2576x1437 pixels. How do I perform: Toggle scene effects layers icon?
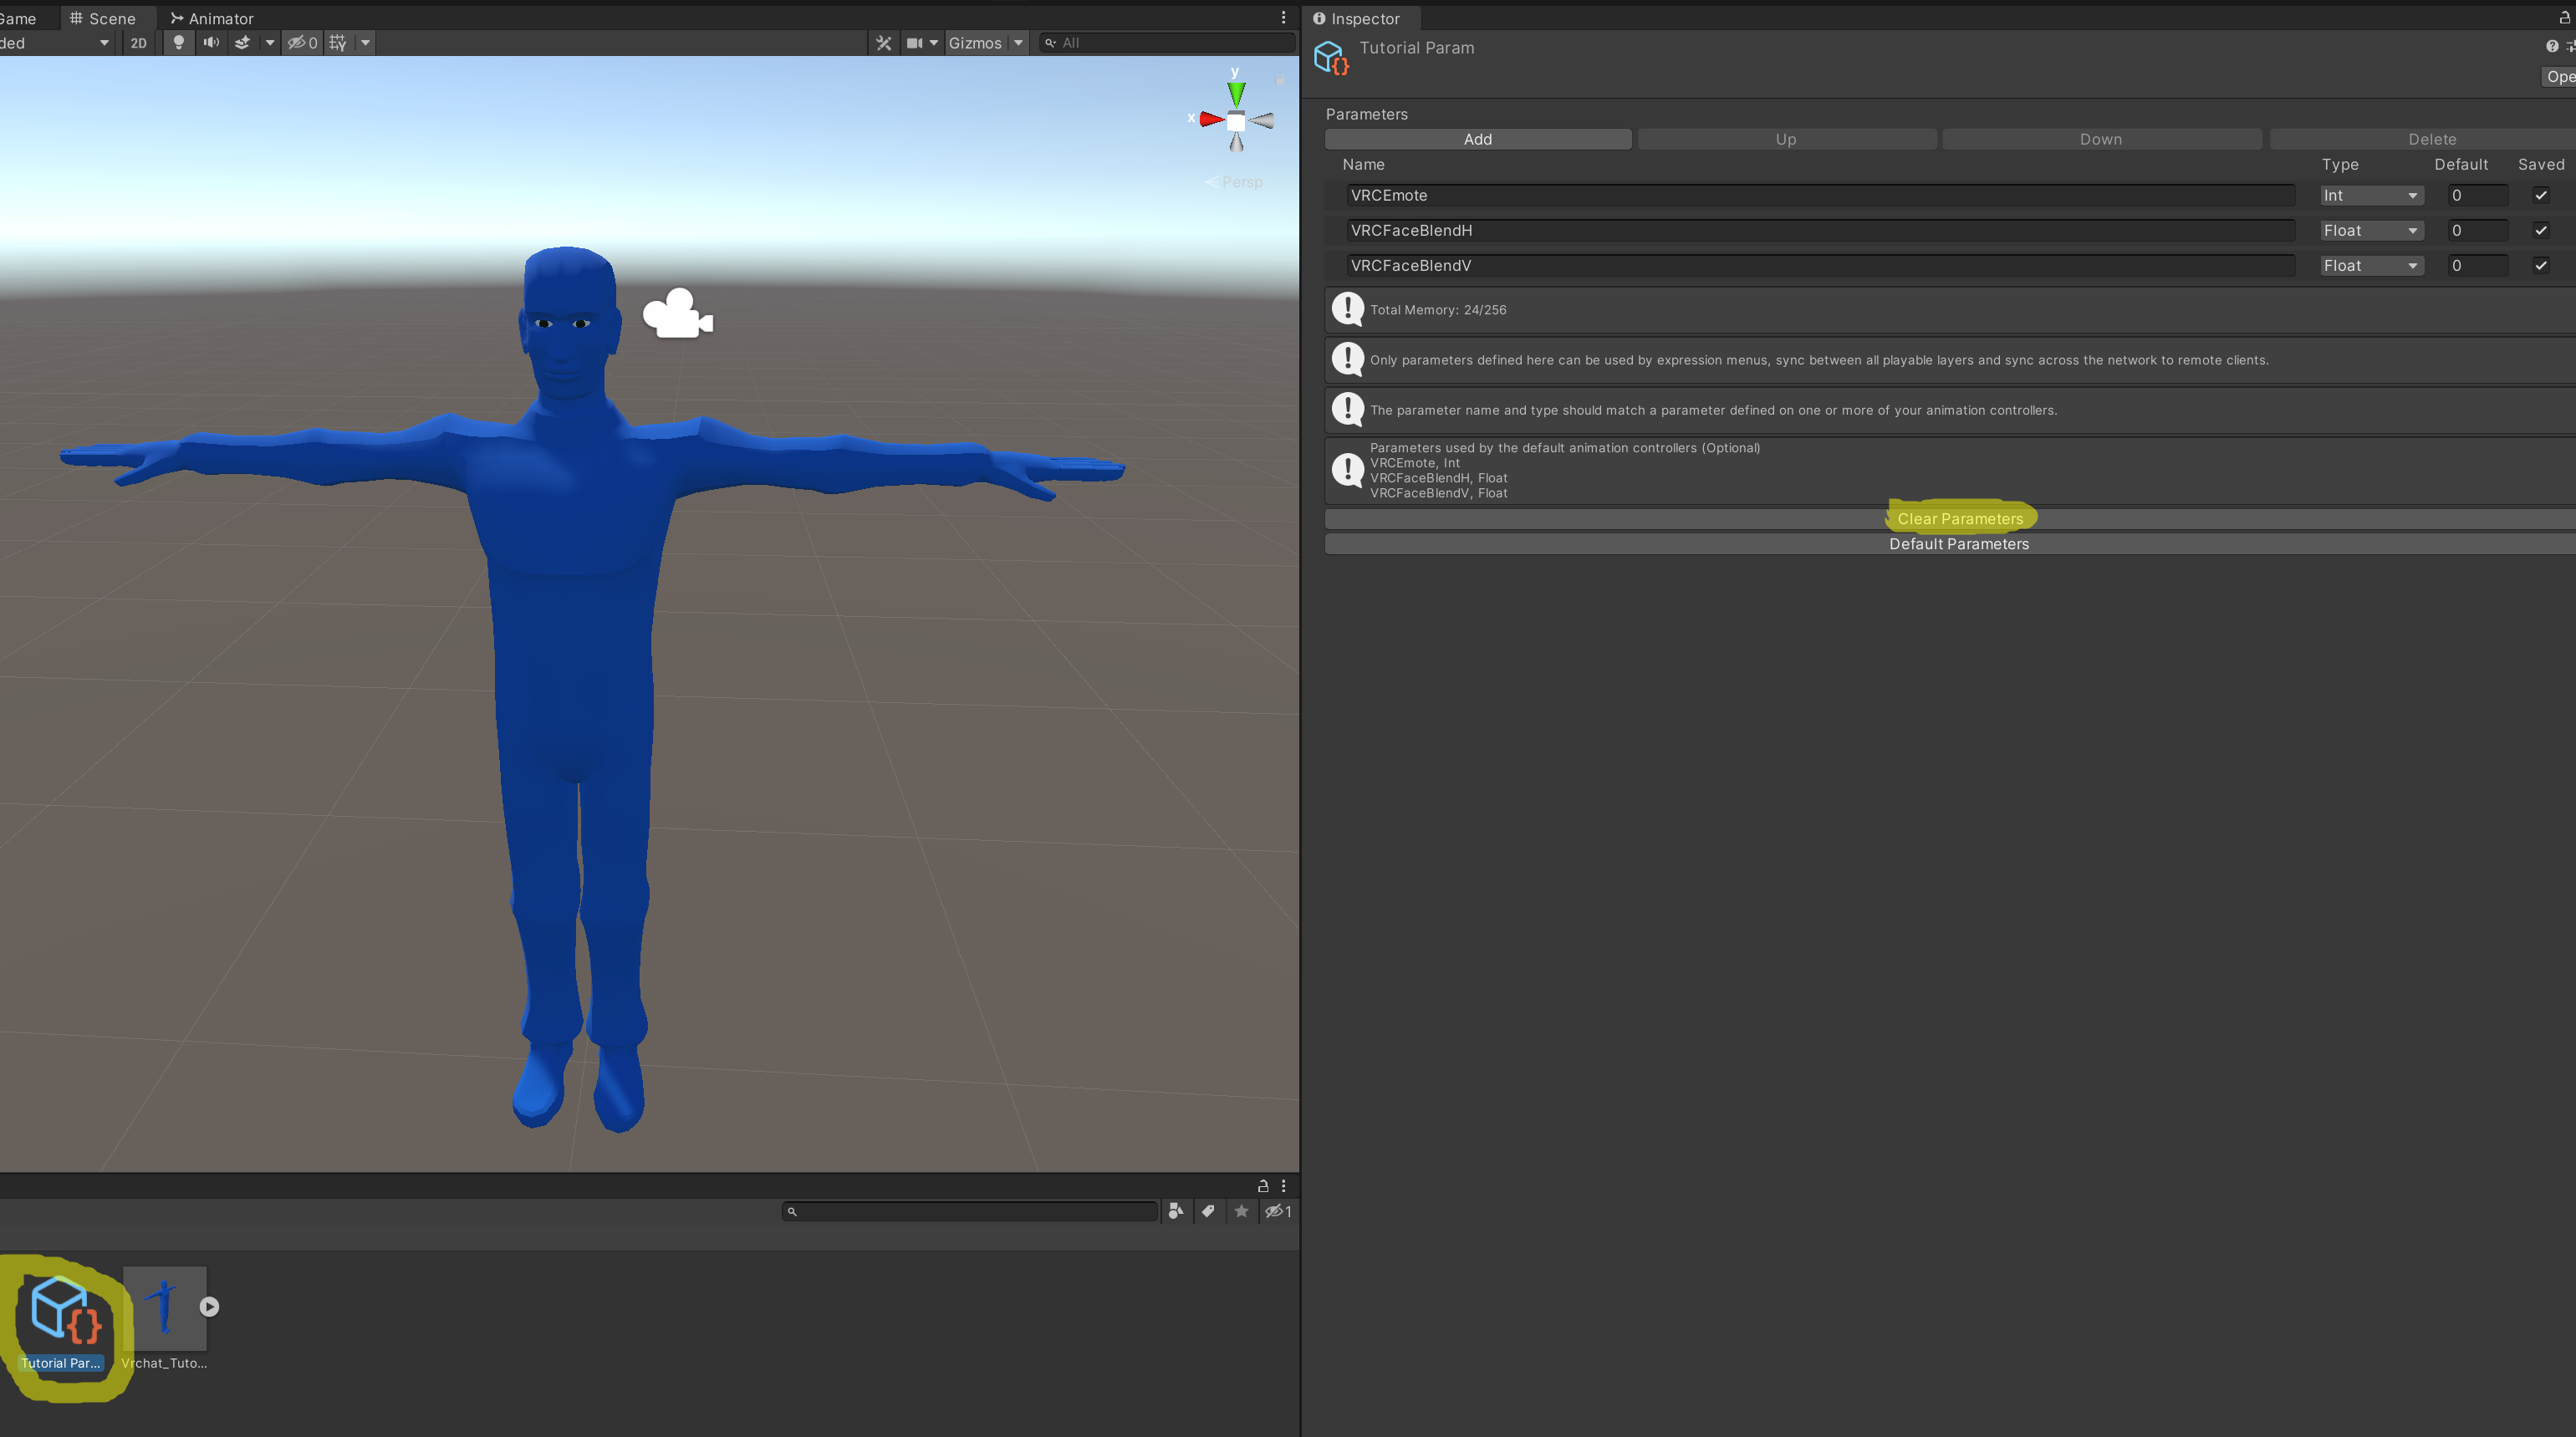[242, 42]
